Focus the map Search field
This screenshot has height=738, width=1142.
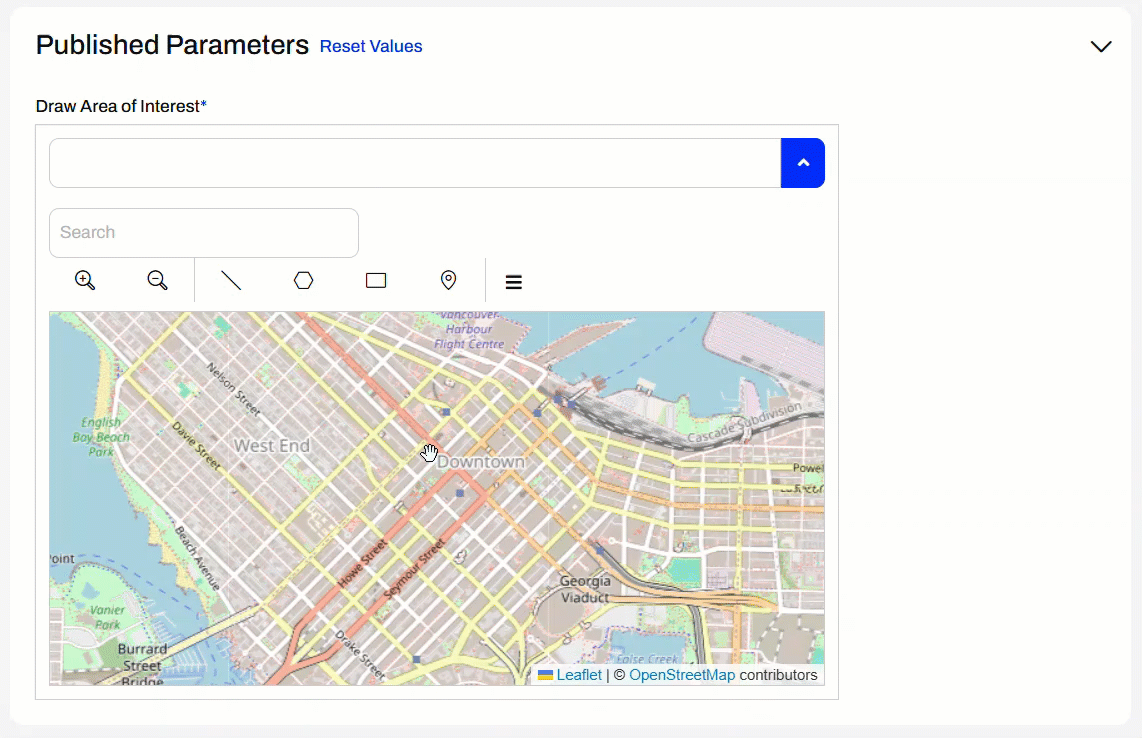click(203, 233)
